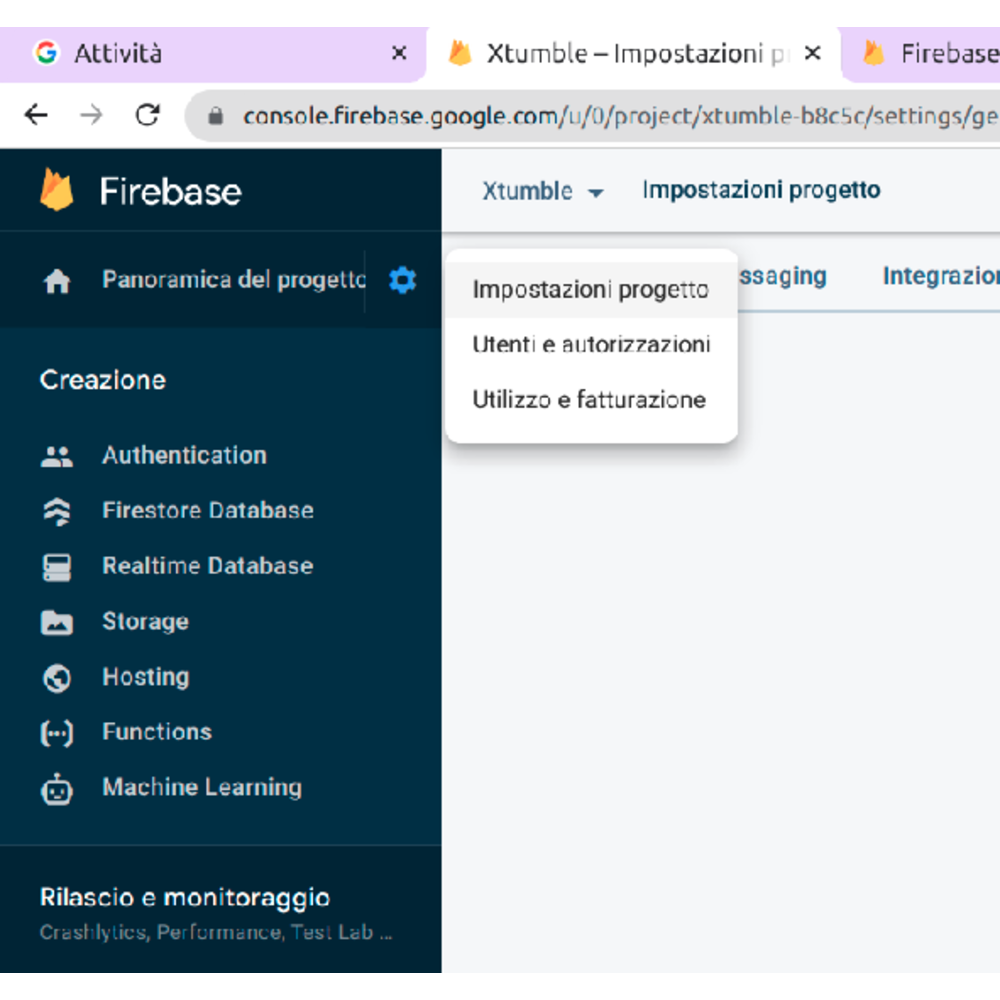1000x1000 pixels.
Task: Click the home icon for project overview
Action: point(58,282)
